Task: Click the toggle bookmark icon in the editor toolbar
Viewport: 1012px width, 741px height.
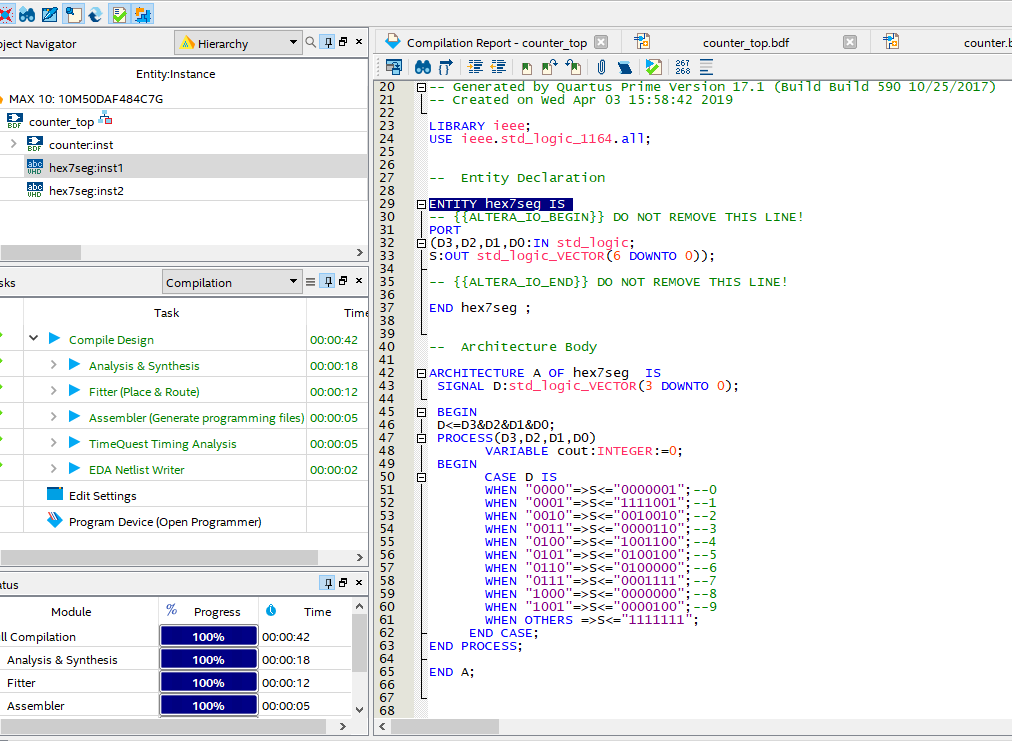Action: click(x=527, y=67)
